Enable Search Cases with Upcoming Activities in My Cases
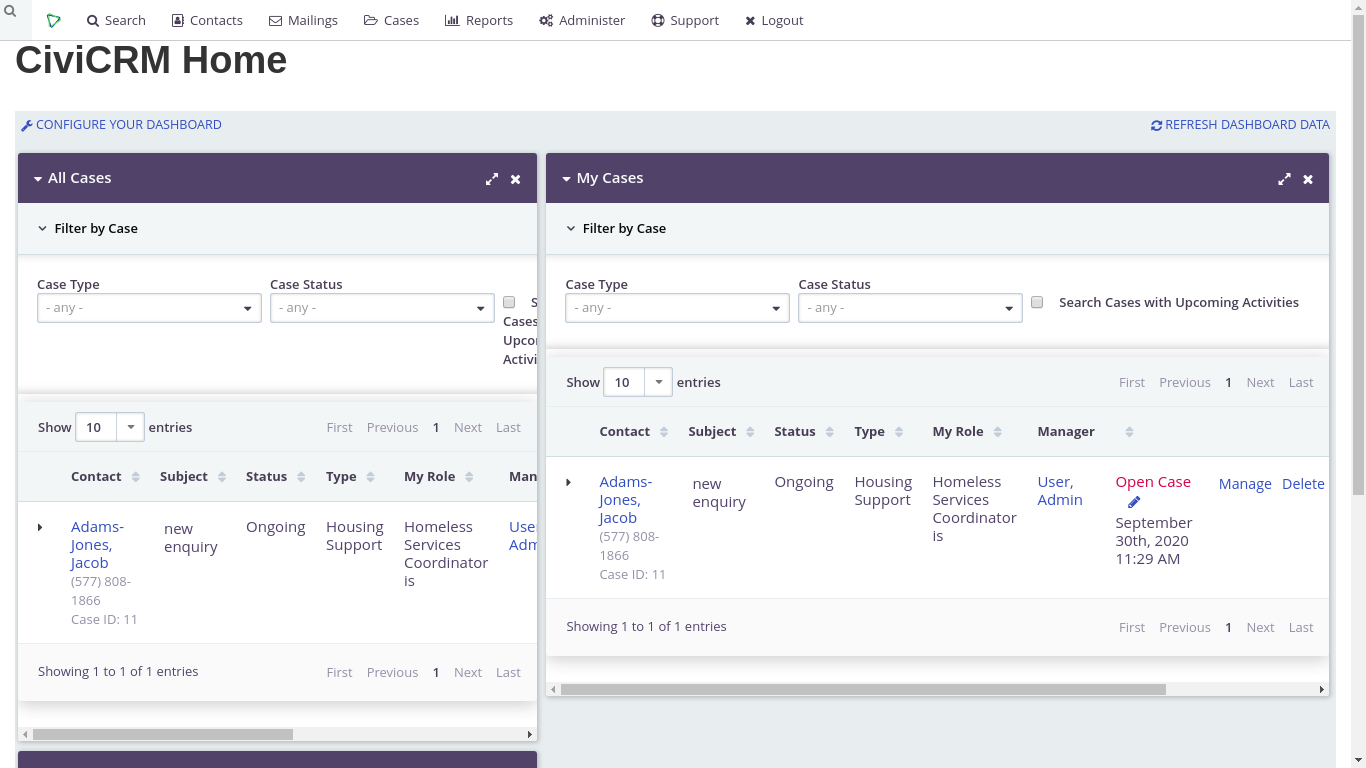This screenshot has height=768, width=1366. pos(1037,302)
